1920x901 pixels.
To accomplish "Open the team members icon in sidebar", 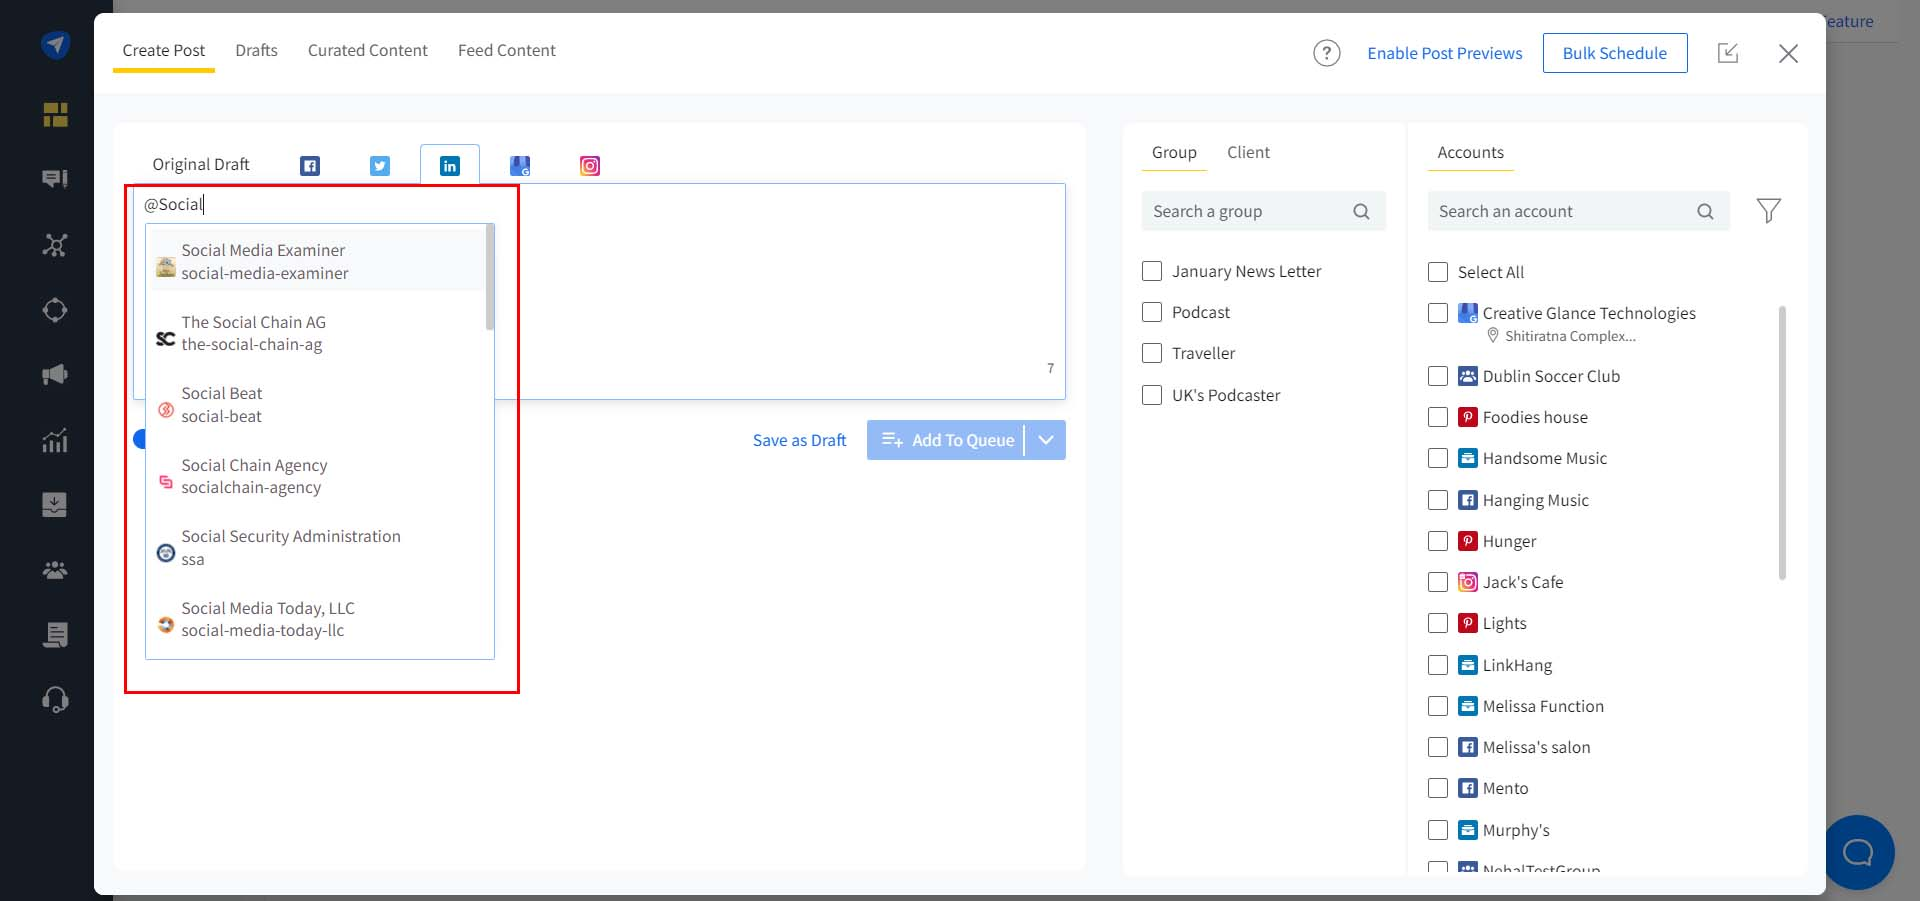I will click(55, 570).
